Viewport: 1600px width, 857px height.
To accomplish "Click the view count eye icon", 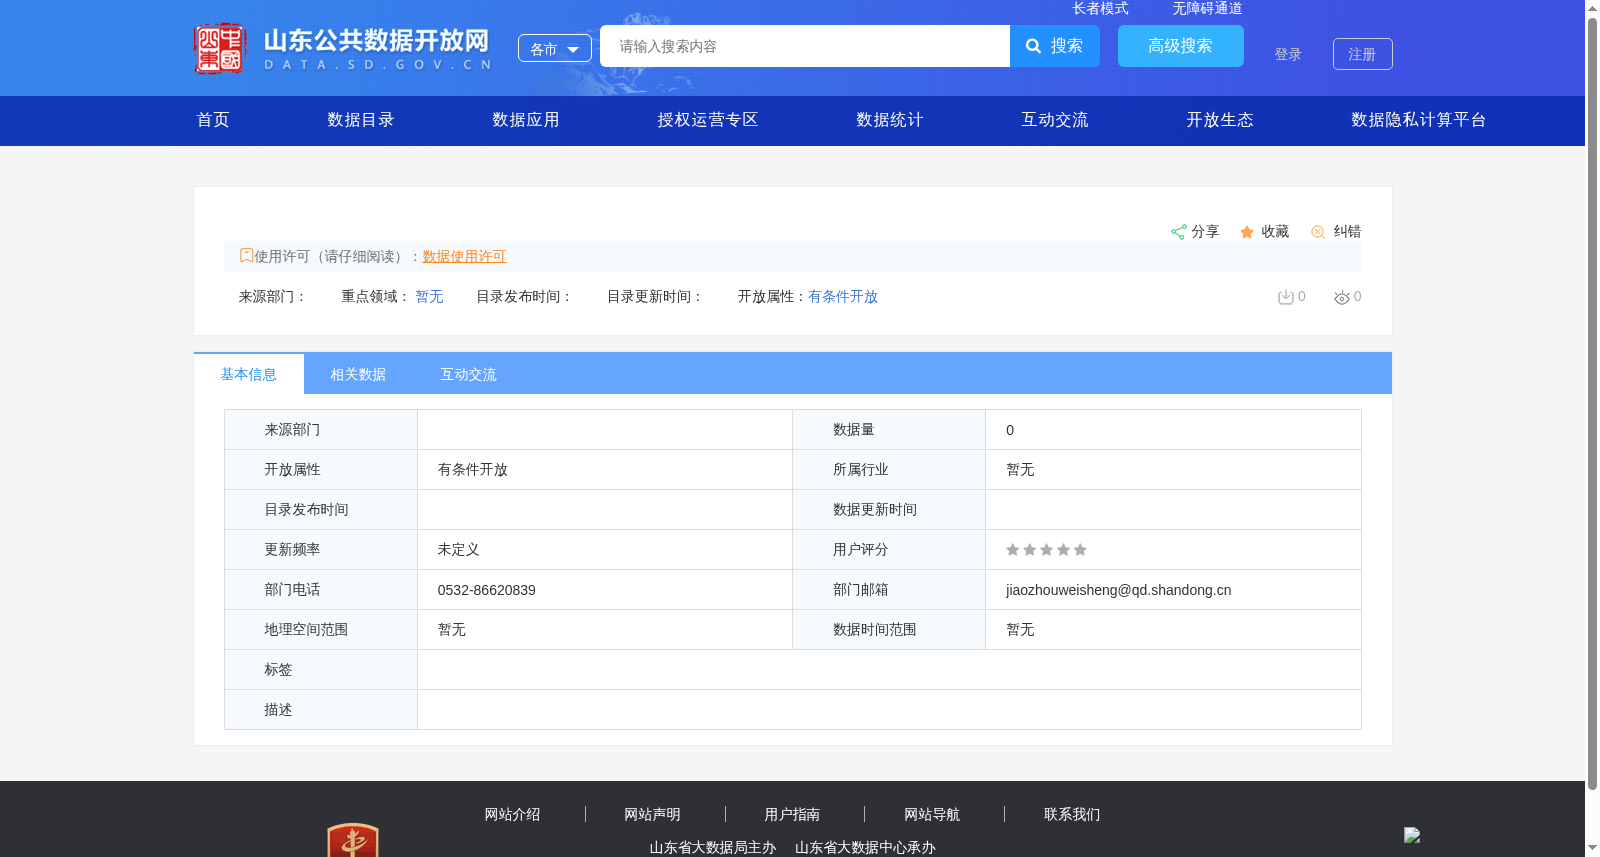I will 1342,297.
